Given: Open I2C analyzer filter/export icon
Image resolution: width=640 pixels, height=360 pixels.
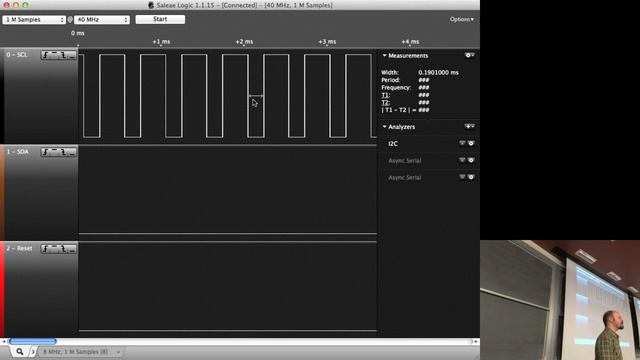Looking at the screenshot, I should (x=462, y=143).
